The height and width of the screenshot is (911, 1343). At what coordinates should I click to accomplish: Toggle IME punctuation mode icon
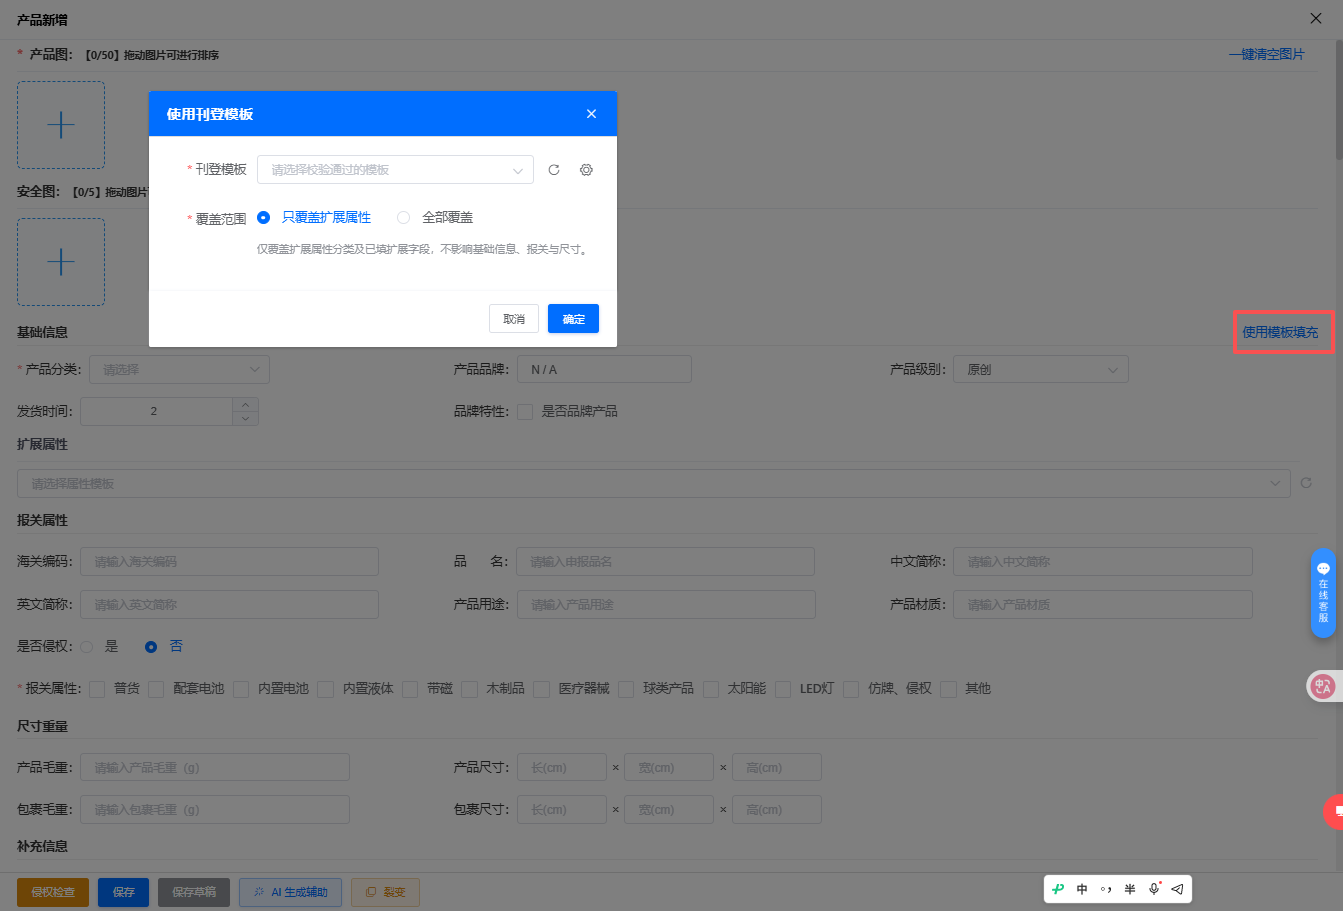(1106, 889)
